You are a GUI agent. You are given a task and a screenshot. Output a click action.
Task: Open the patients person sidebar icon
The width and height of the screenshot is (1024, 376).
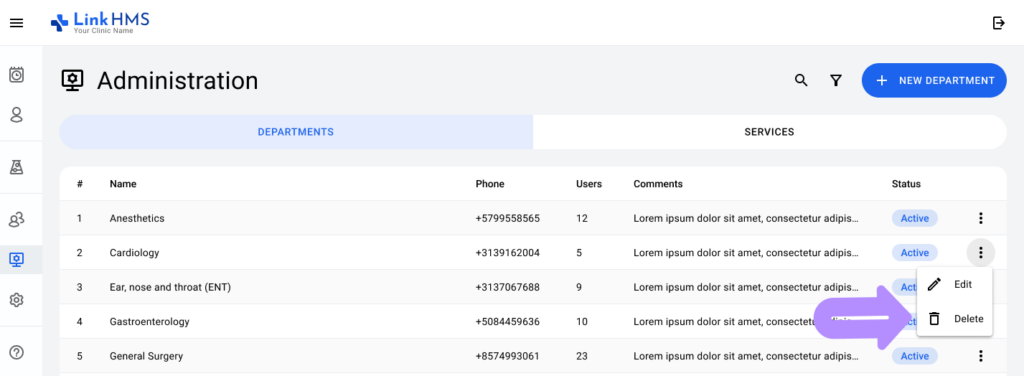(x=16, y=115)
